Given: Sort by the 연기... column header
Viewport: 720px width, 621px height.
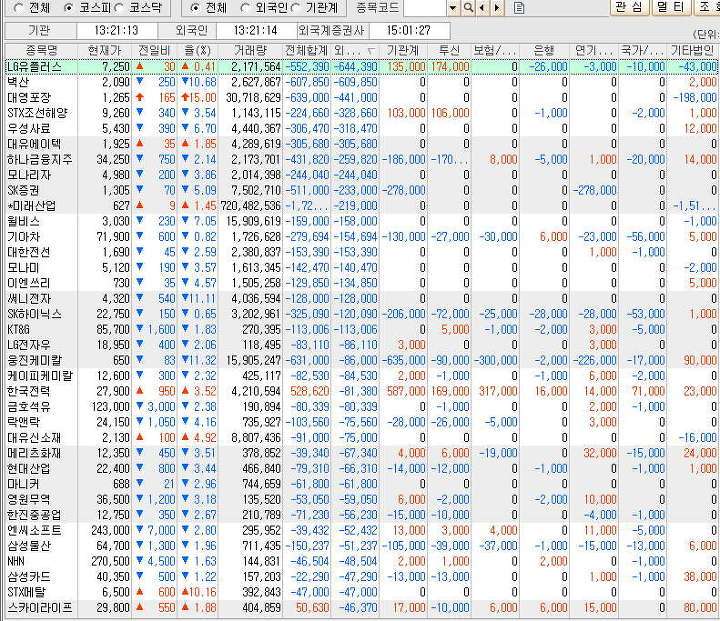Looking at the screenshot, I should pos(594,50).
